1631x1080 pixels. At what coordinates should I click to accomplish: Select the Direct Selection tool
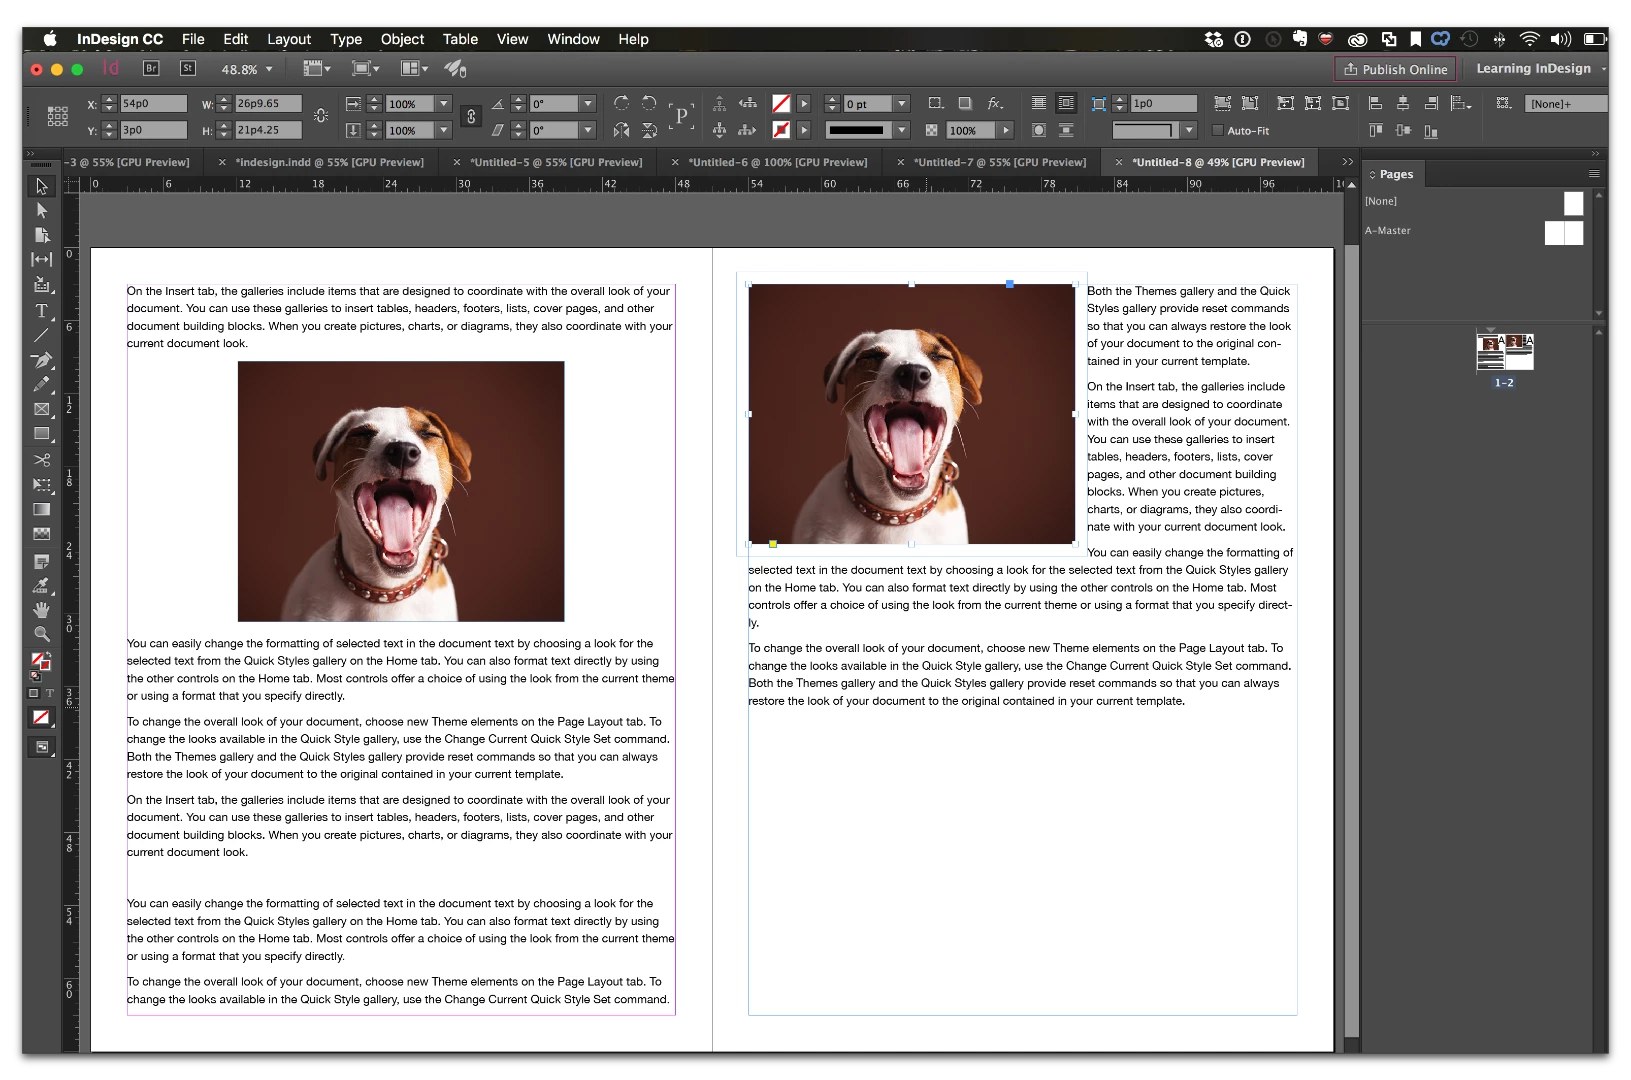[x=41, y=210]
